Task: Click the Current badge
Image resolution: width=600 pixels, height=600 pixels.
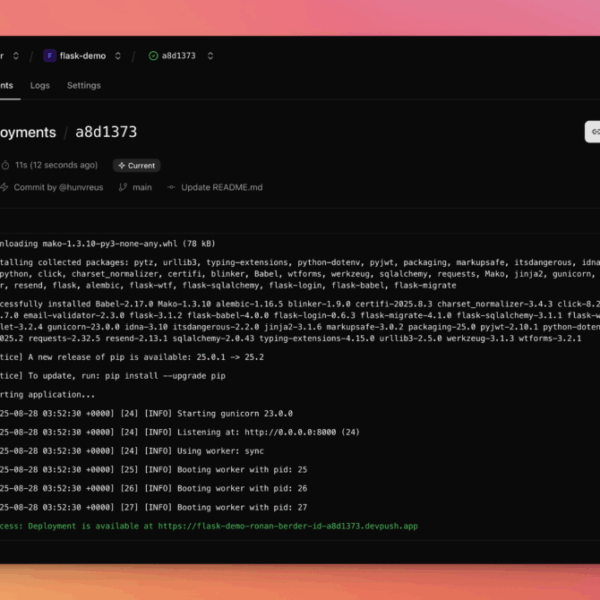Action: 136,166
